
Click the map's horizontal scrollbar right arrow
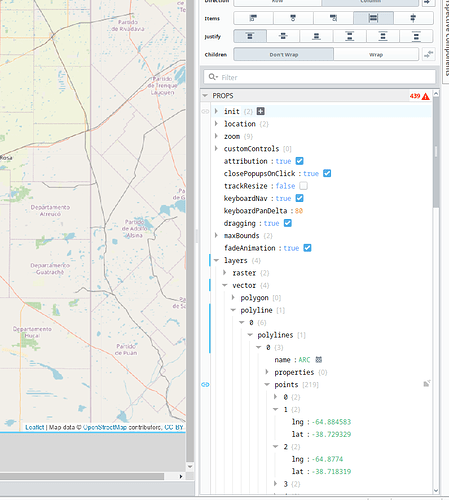[x=181, y=476]
